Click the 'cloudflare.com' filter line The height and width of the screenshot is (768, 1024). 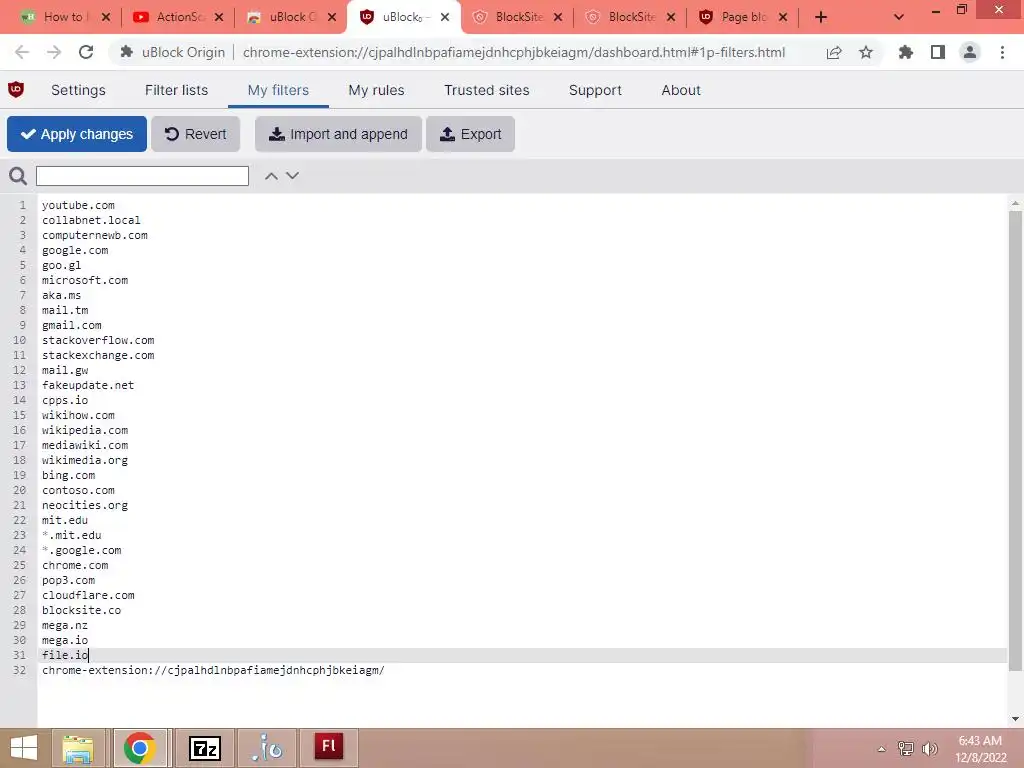[x=88, y=596]
